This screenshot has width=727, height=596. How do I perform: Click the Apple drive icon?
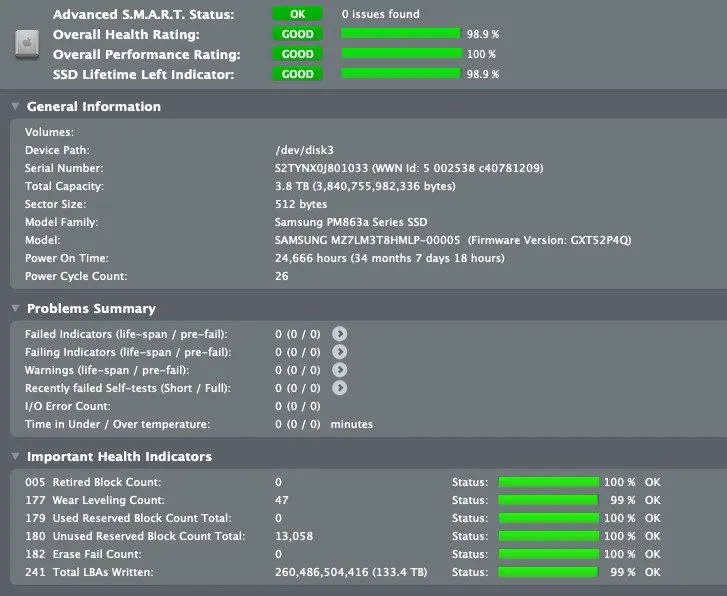tap(27, 44)
